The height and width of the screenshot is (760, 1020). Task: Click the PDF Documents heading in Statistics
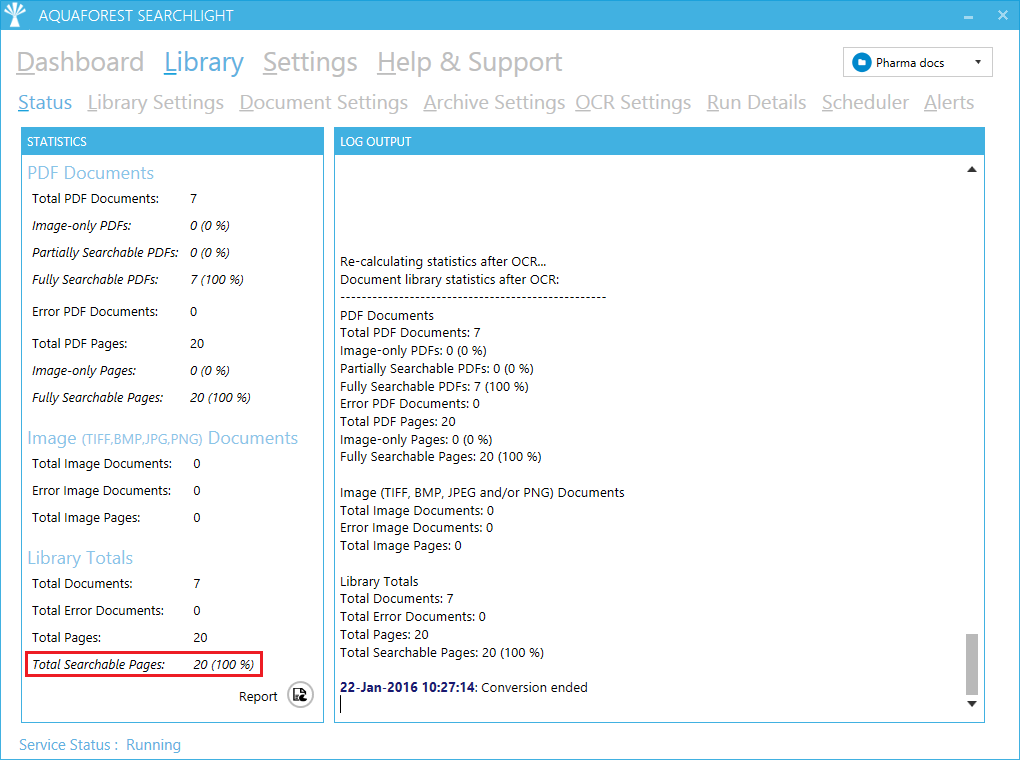[90, 173]
